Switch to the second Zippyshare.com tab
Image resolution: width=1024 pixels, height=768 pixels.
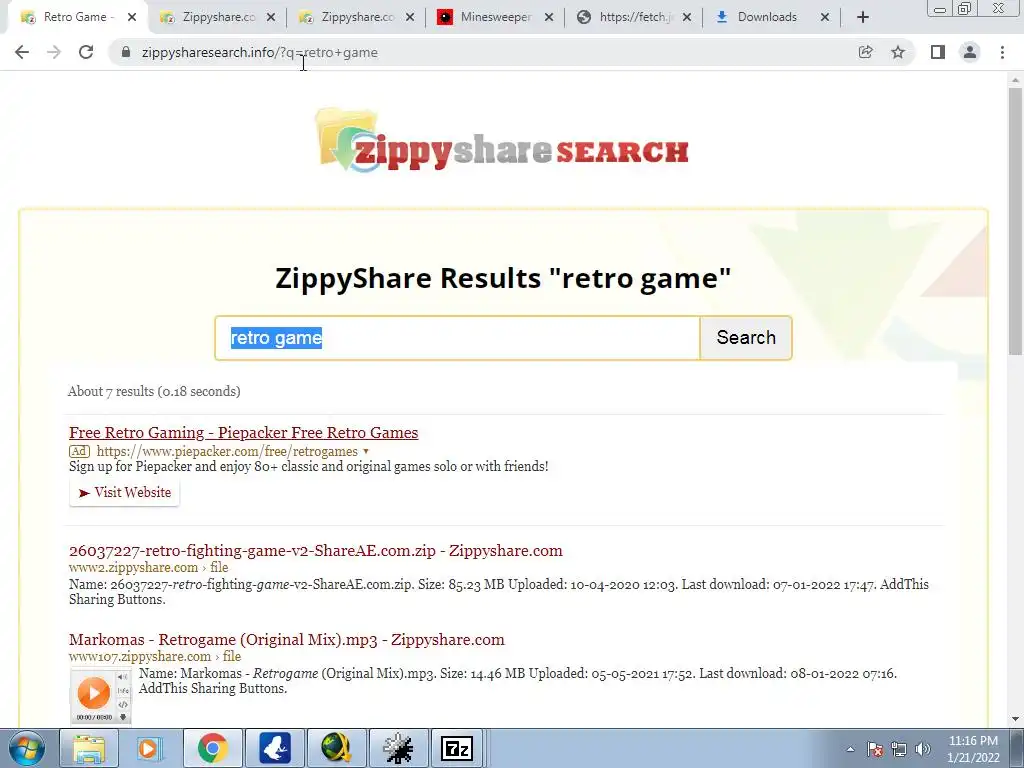(357, 18)
